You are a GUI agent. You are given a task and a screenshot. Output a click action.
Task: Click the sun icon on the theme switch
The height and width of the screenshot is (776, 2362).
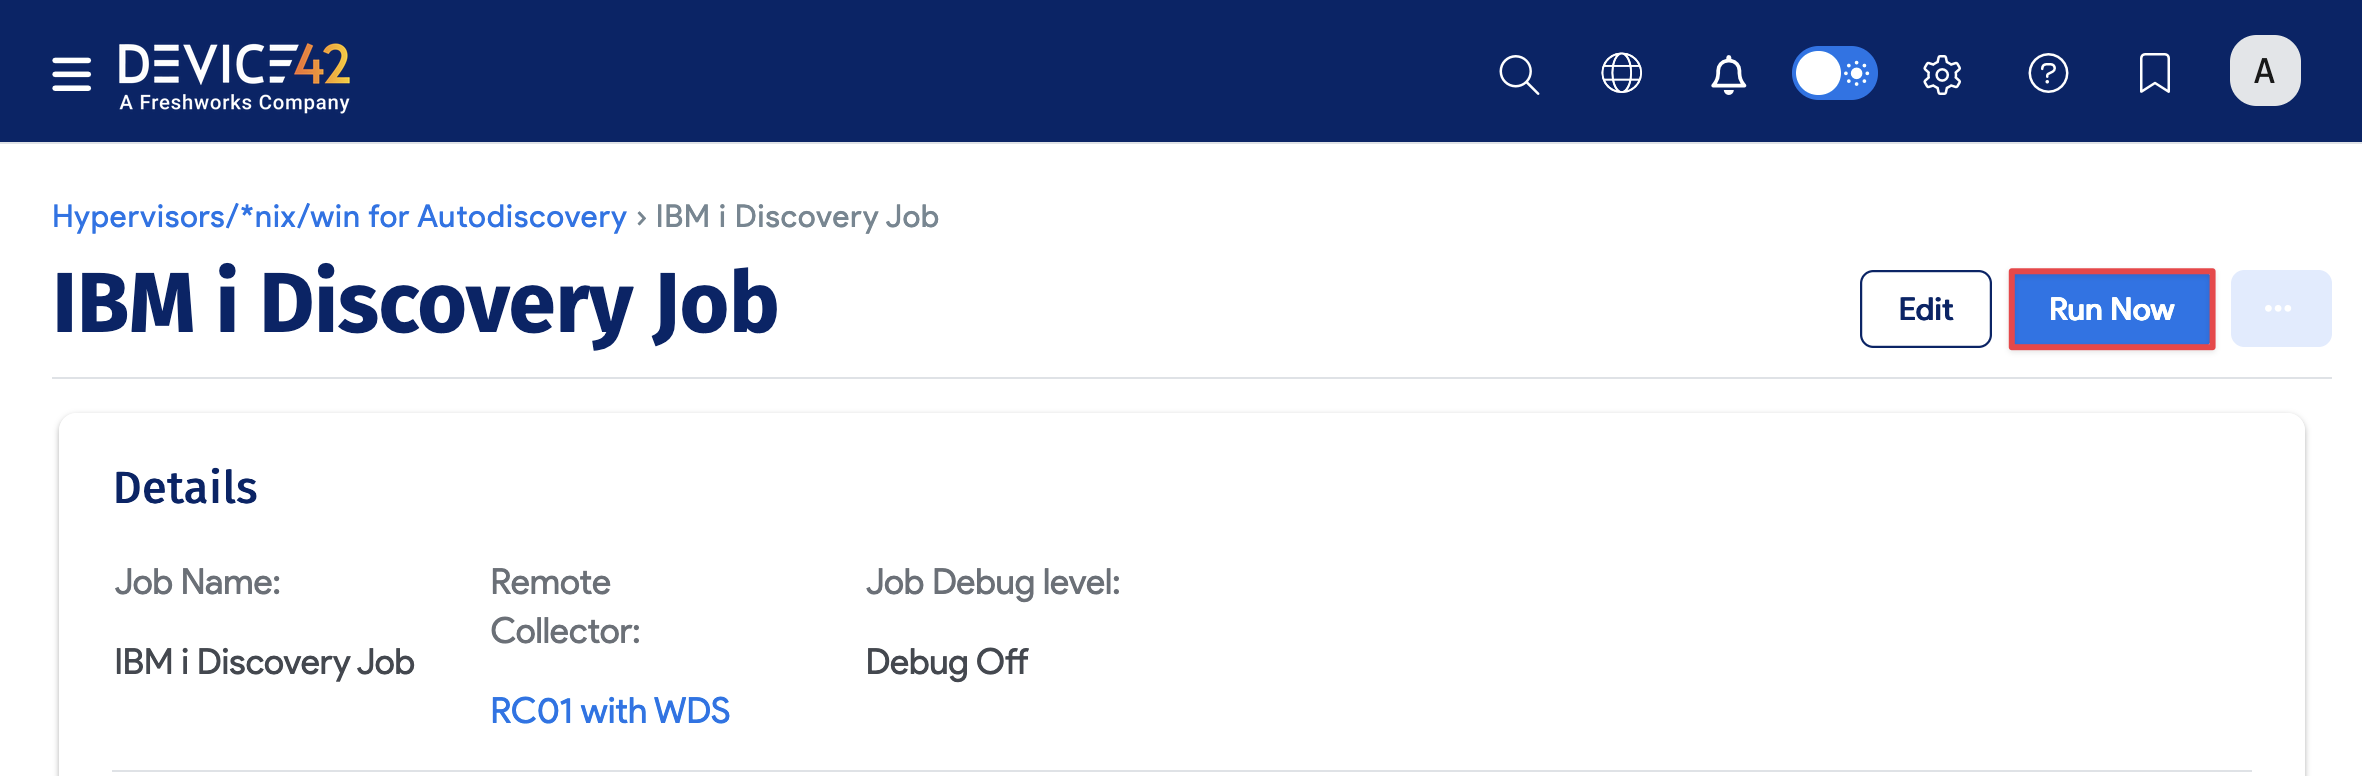pyautogui.click(x=1857, y=73)
